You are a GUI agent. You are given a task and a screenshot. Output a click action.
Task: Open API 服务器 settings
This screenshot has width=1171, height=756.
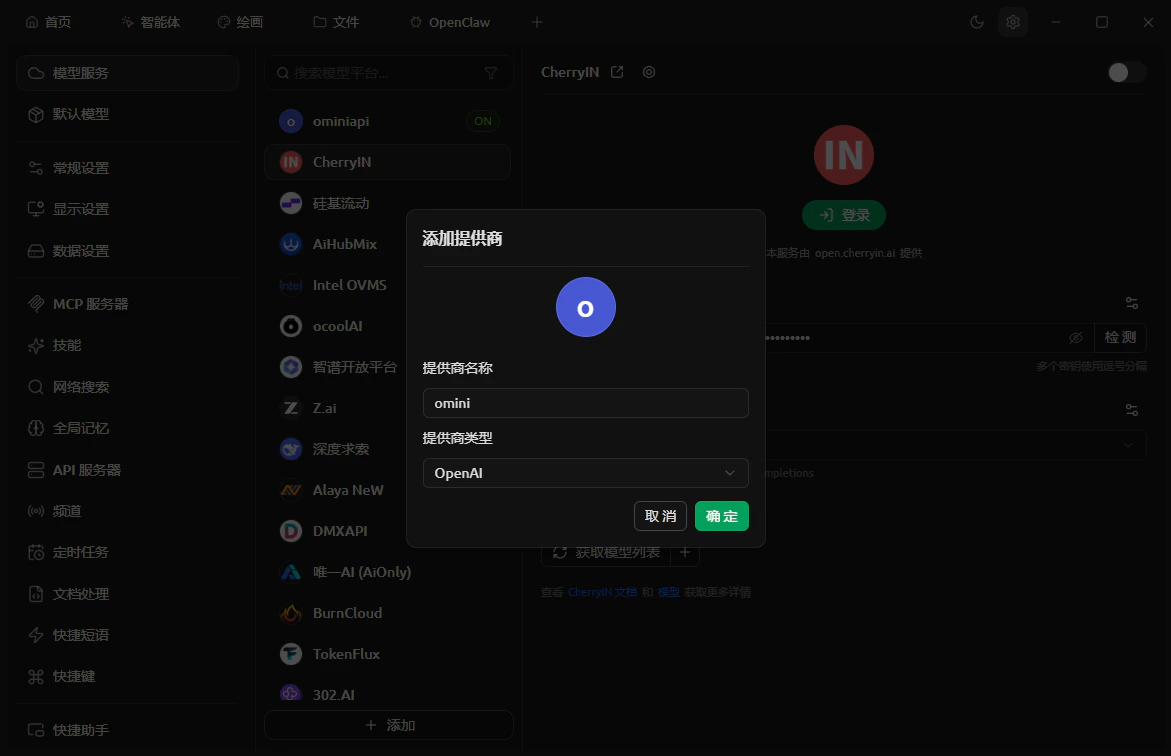click(x=128, y=470)
